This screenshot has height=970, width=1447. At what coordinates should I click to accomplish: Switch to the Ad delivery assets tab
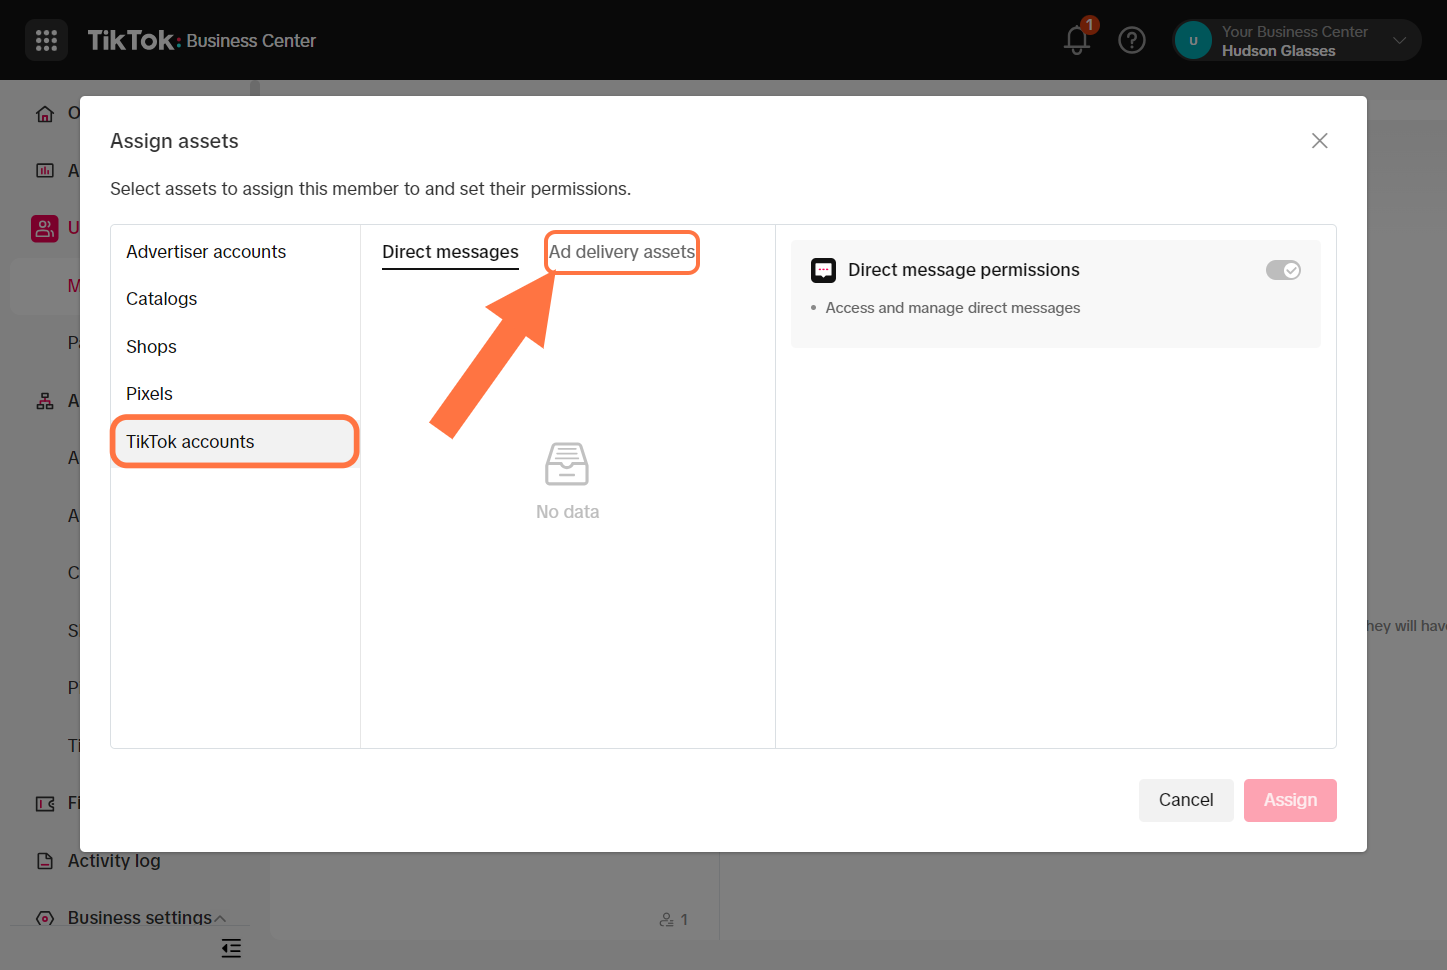621,252
